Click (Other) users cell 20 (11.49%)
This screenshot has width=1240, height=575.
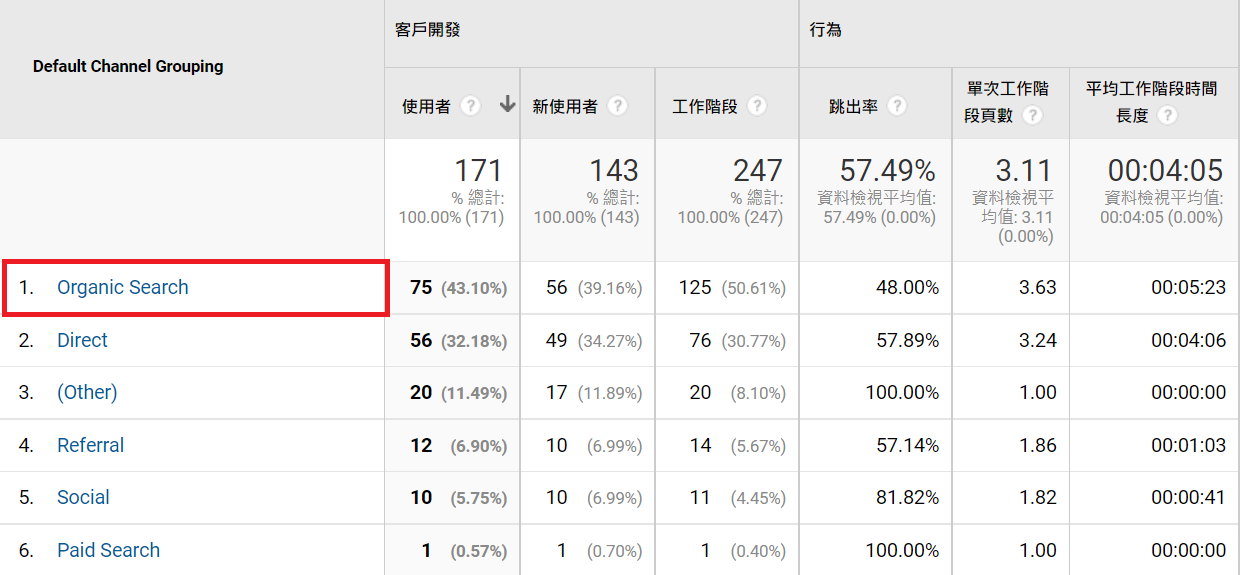click(458, 393)
